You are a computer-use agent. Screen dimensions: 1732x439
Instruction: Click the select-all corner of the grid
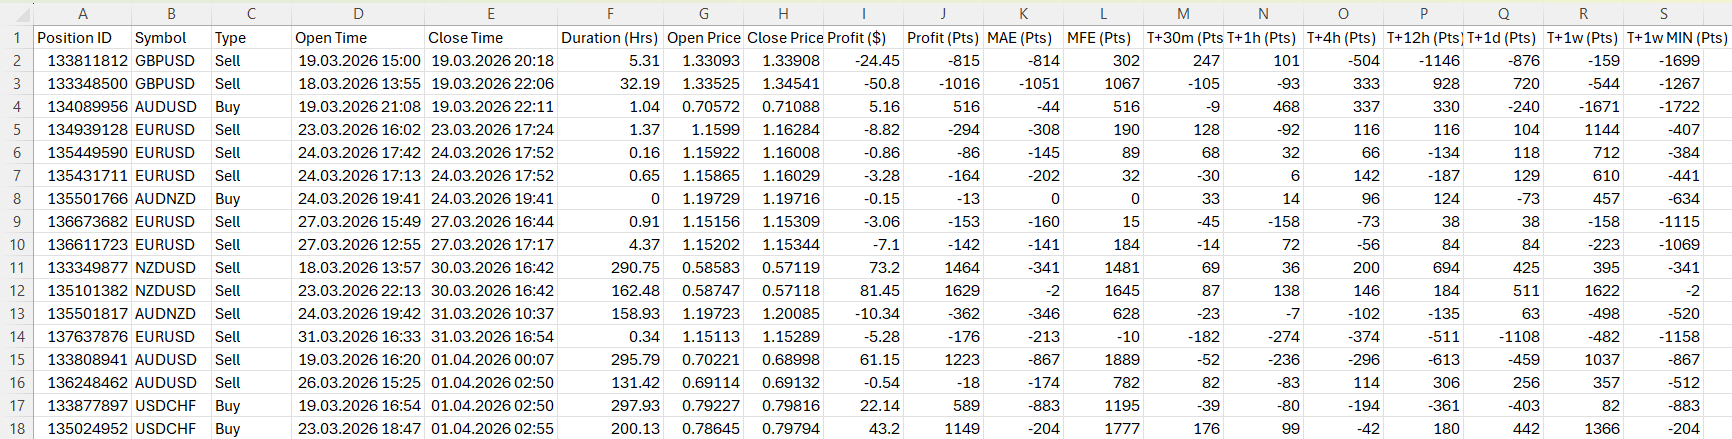point(16,14)
